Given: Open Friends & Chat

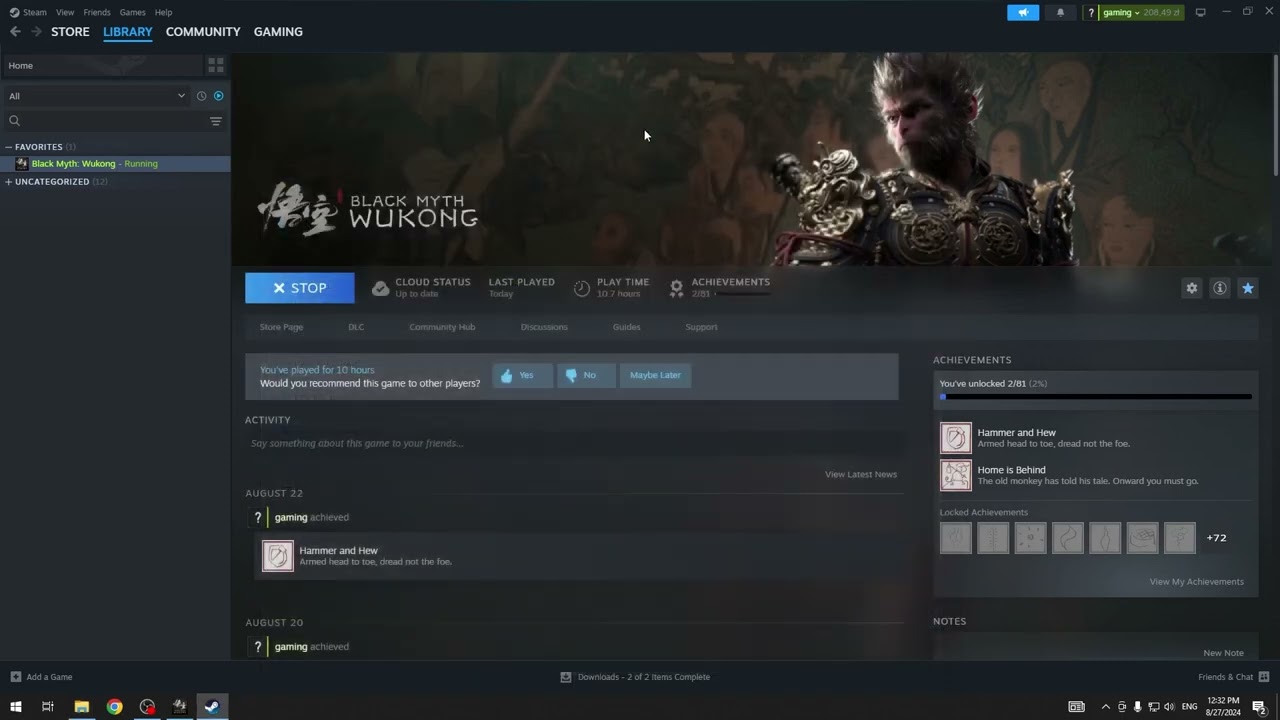Looking at the screenshot, I should click(1233, 677).
